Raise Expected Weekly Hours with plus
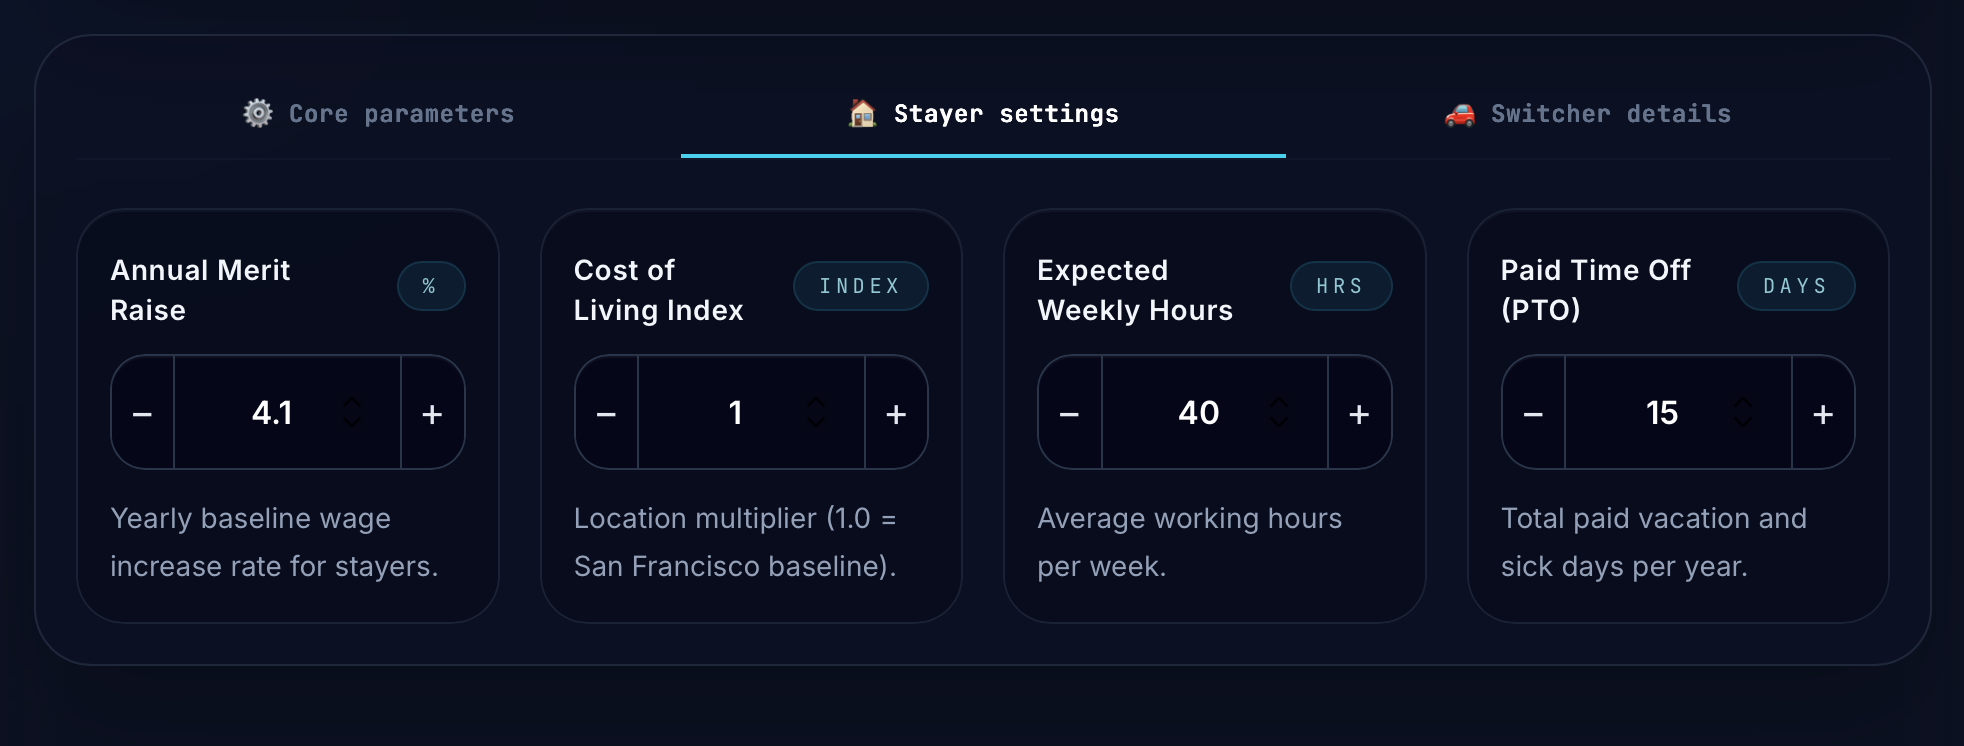Viewport: 1964px width, 746px height. click(1359, 413)
